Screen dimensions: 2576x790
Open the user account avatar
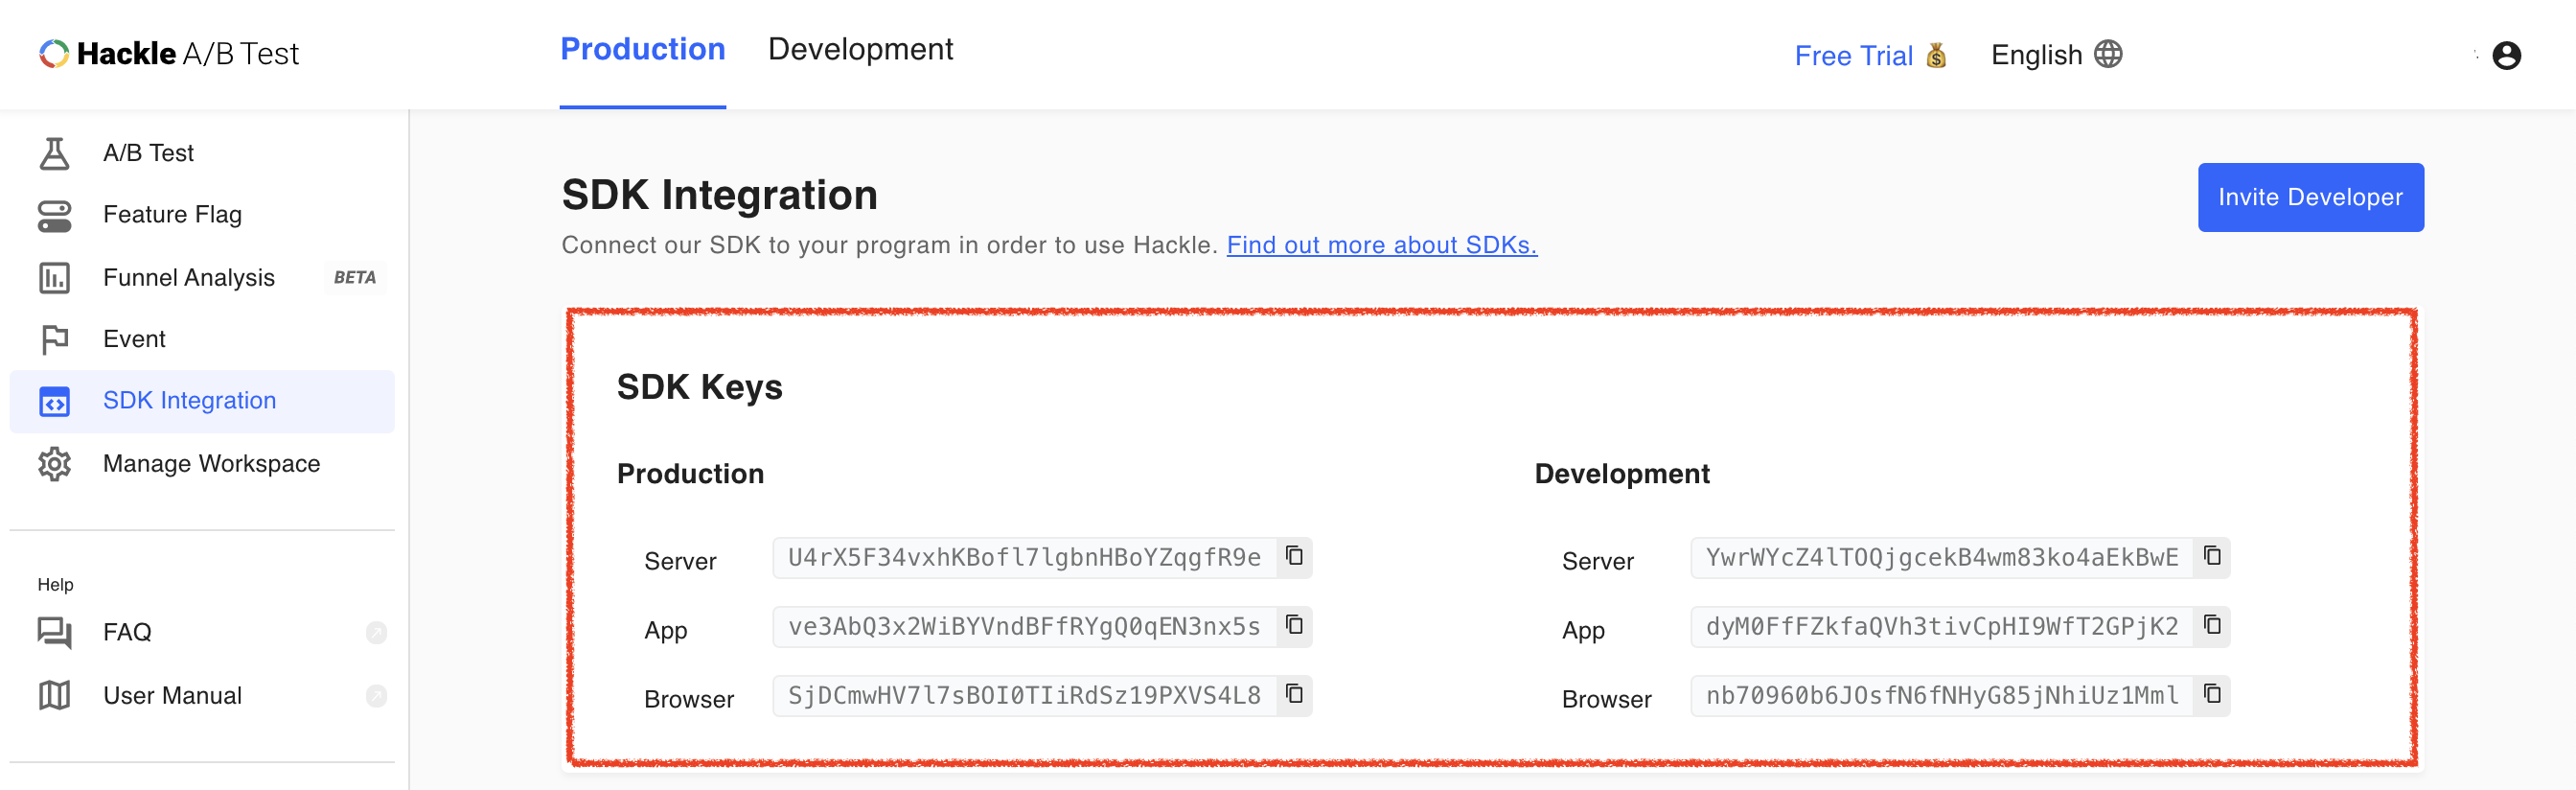[x=2506, y=55]
